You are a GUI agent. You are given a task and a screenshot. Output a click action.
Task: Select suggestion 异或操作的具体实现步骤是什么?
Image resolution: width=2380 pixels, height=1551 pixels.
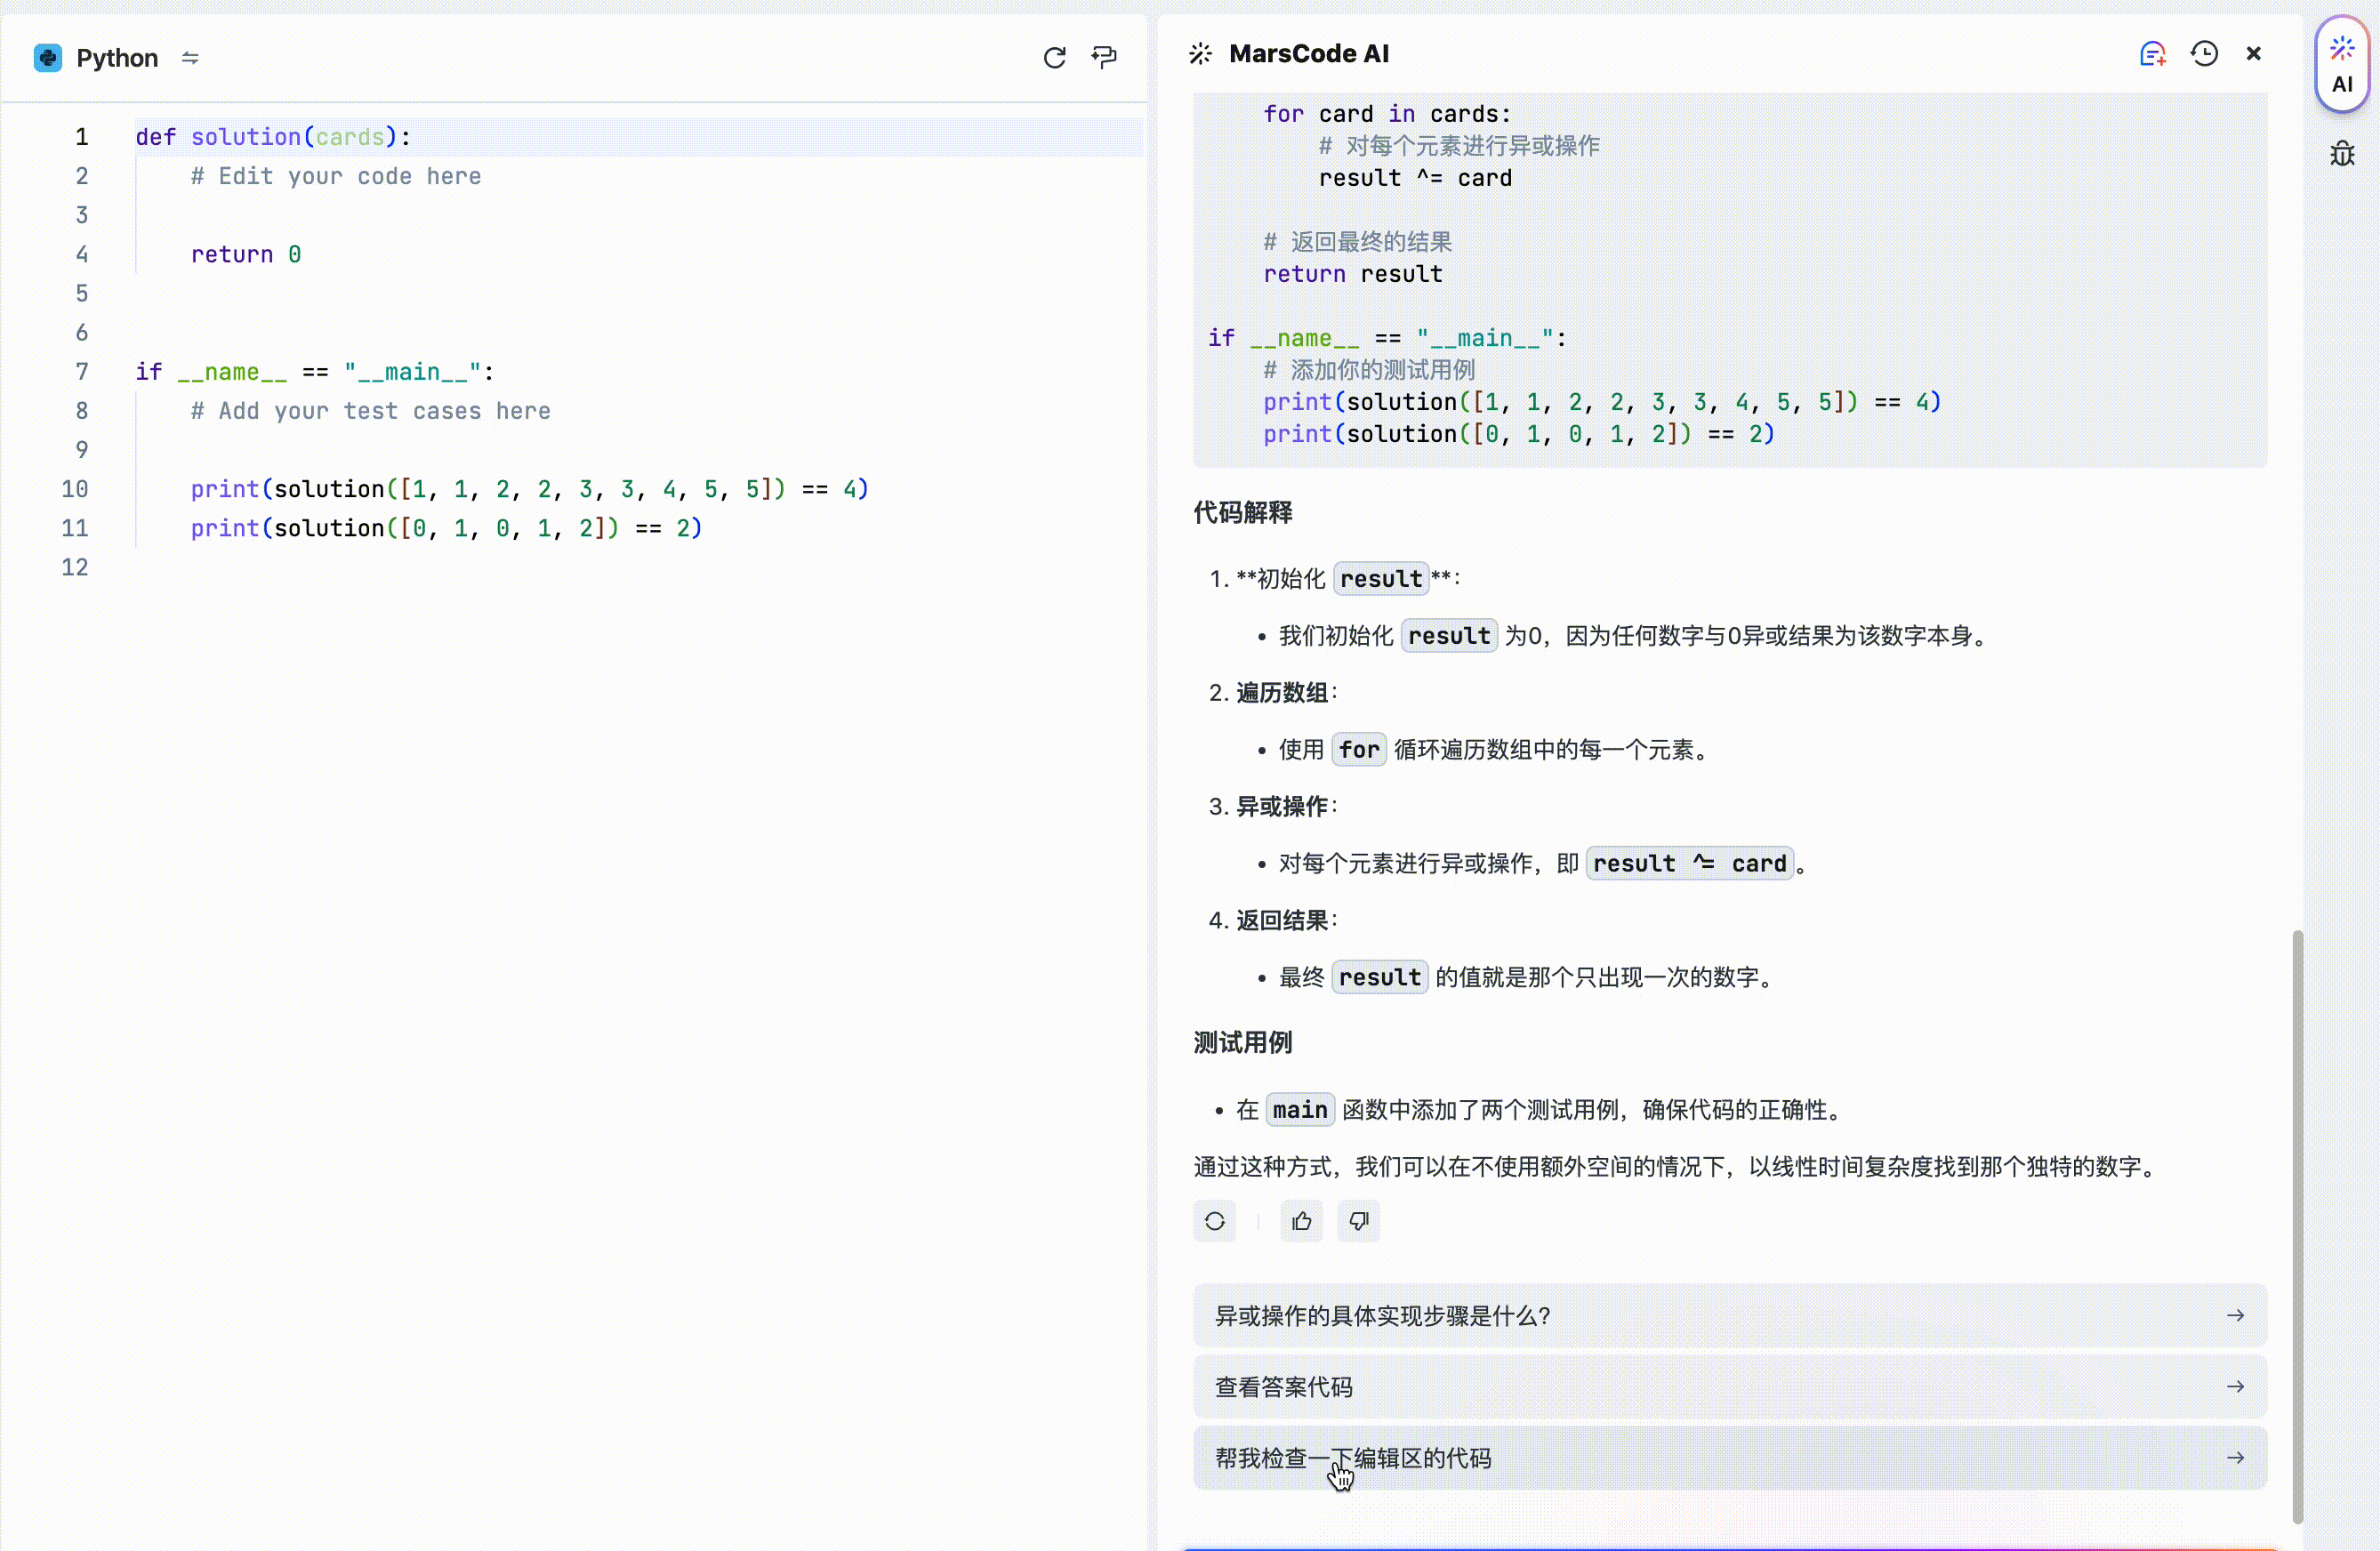[x=1382, y=1316]
